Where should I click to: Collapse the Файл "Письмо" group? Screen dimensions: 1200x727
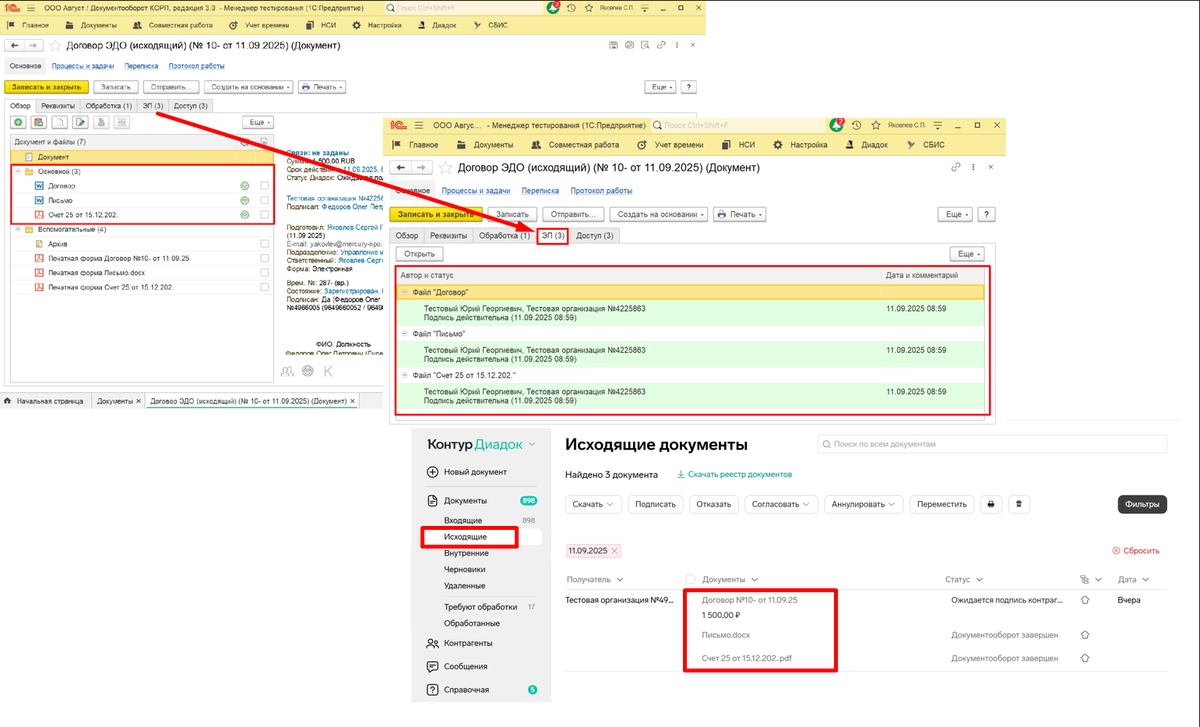(405, 333)
